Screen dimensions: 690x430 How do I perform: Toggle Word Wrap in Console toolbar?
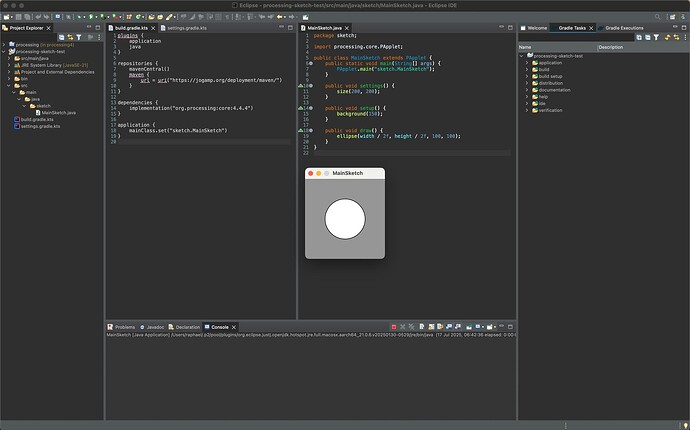(440, 327)
